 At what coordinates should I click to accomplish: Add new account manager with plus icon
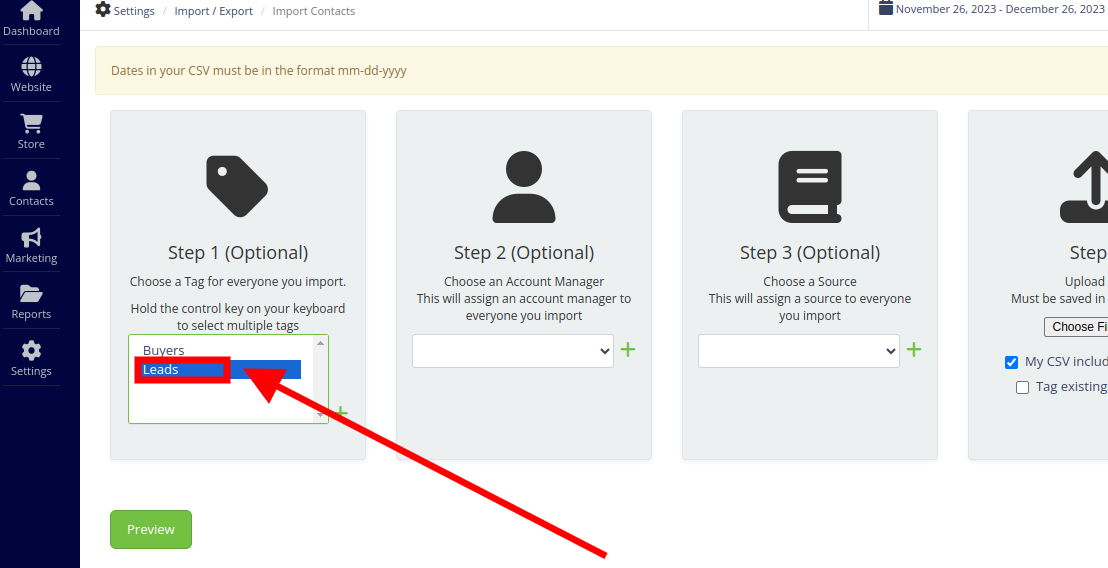click(628, 349)
